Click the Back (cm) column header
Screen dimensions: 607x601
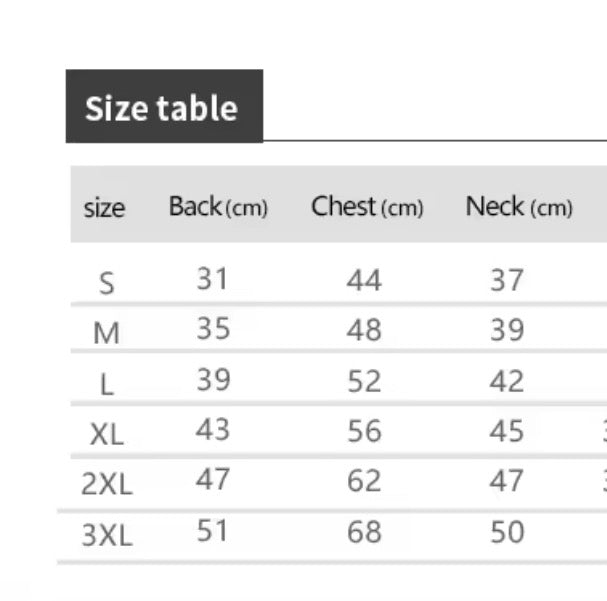point(218,206)
